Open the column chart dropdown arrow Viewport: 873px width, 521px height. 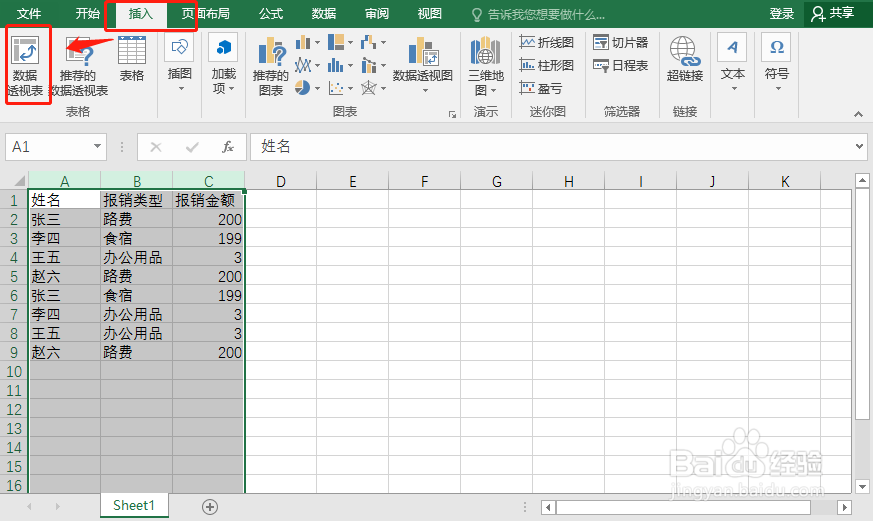(317, 42)
